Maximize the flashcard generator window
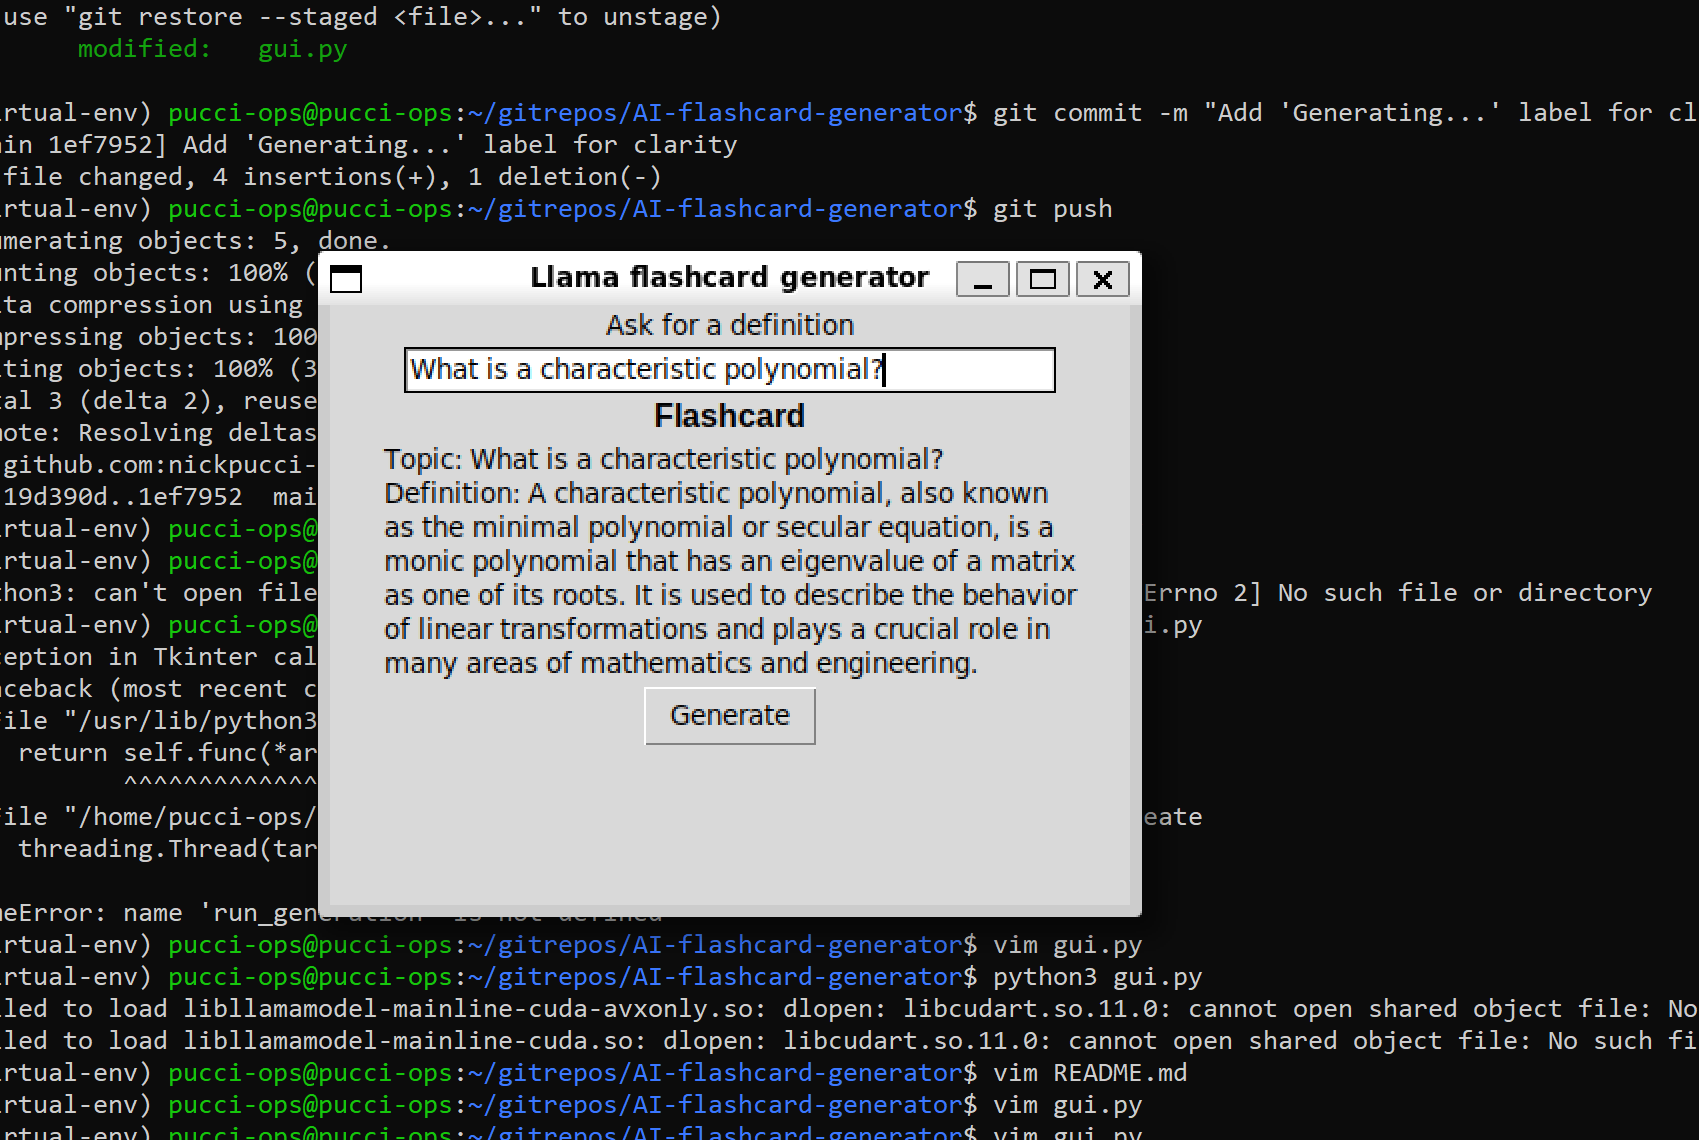 [1042, 279]
